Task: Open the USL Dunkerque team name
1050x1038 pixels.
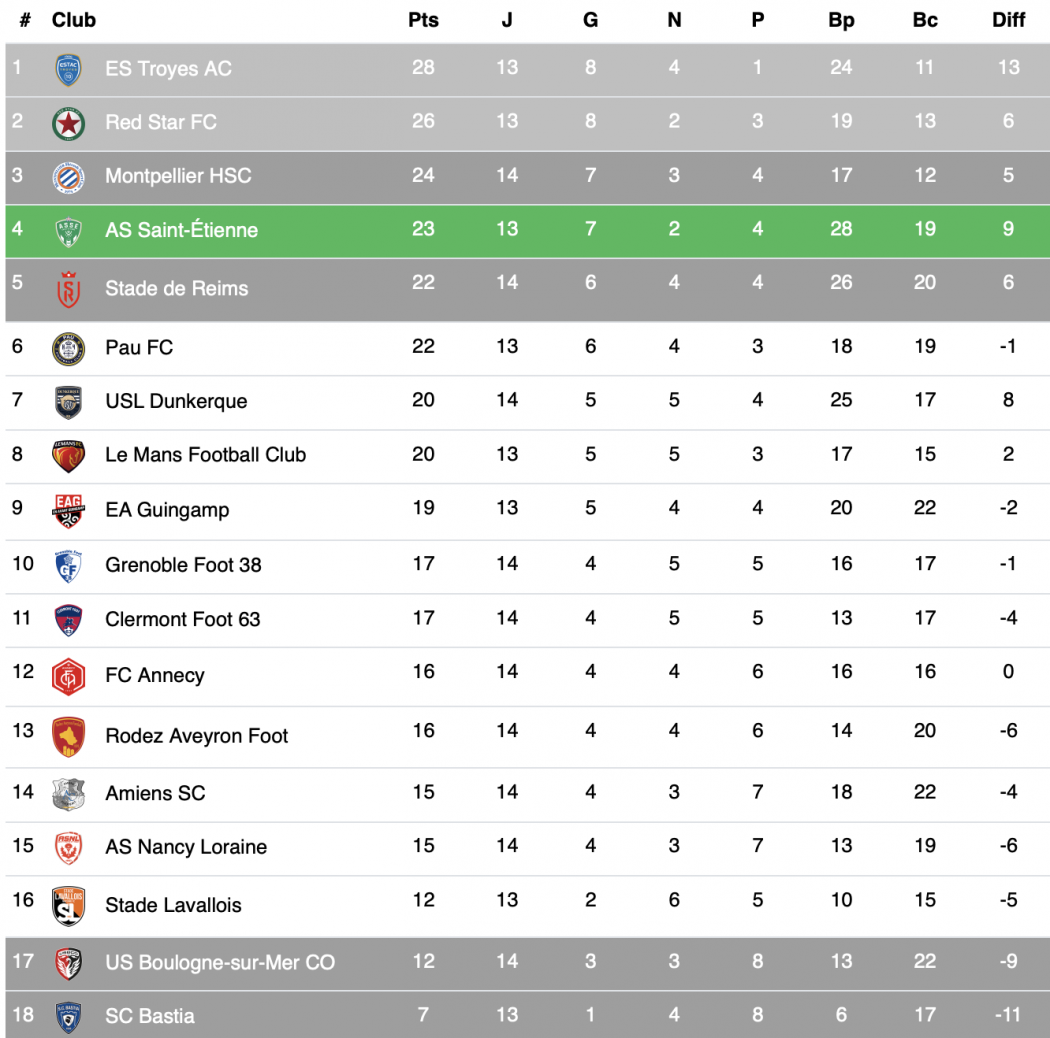Action: click(176, 401)
